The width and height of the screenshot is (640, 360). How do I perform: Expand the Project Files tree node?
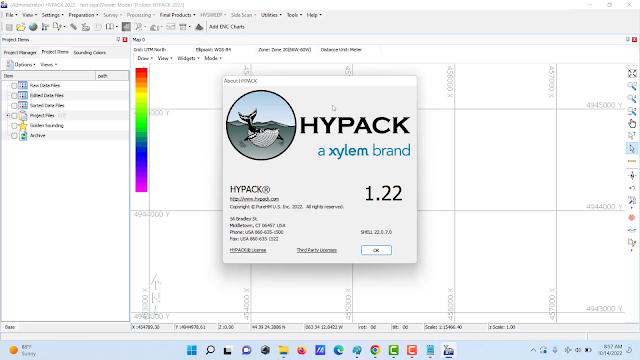[x=8, y=116]
